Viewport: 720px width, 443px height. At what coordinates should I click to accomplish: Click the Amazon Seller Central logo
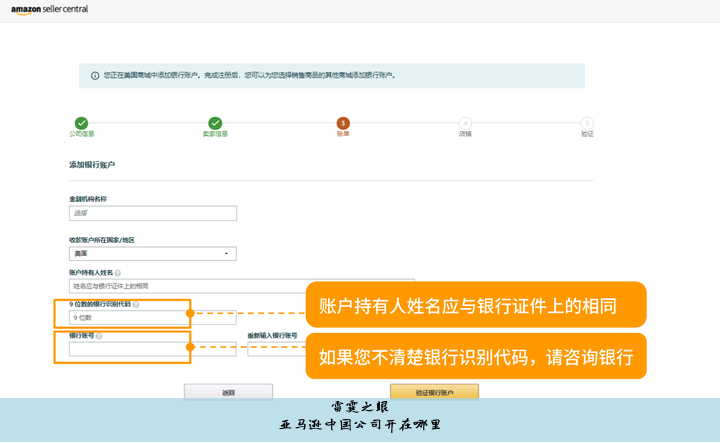(50, 10)
